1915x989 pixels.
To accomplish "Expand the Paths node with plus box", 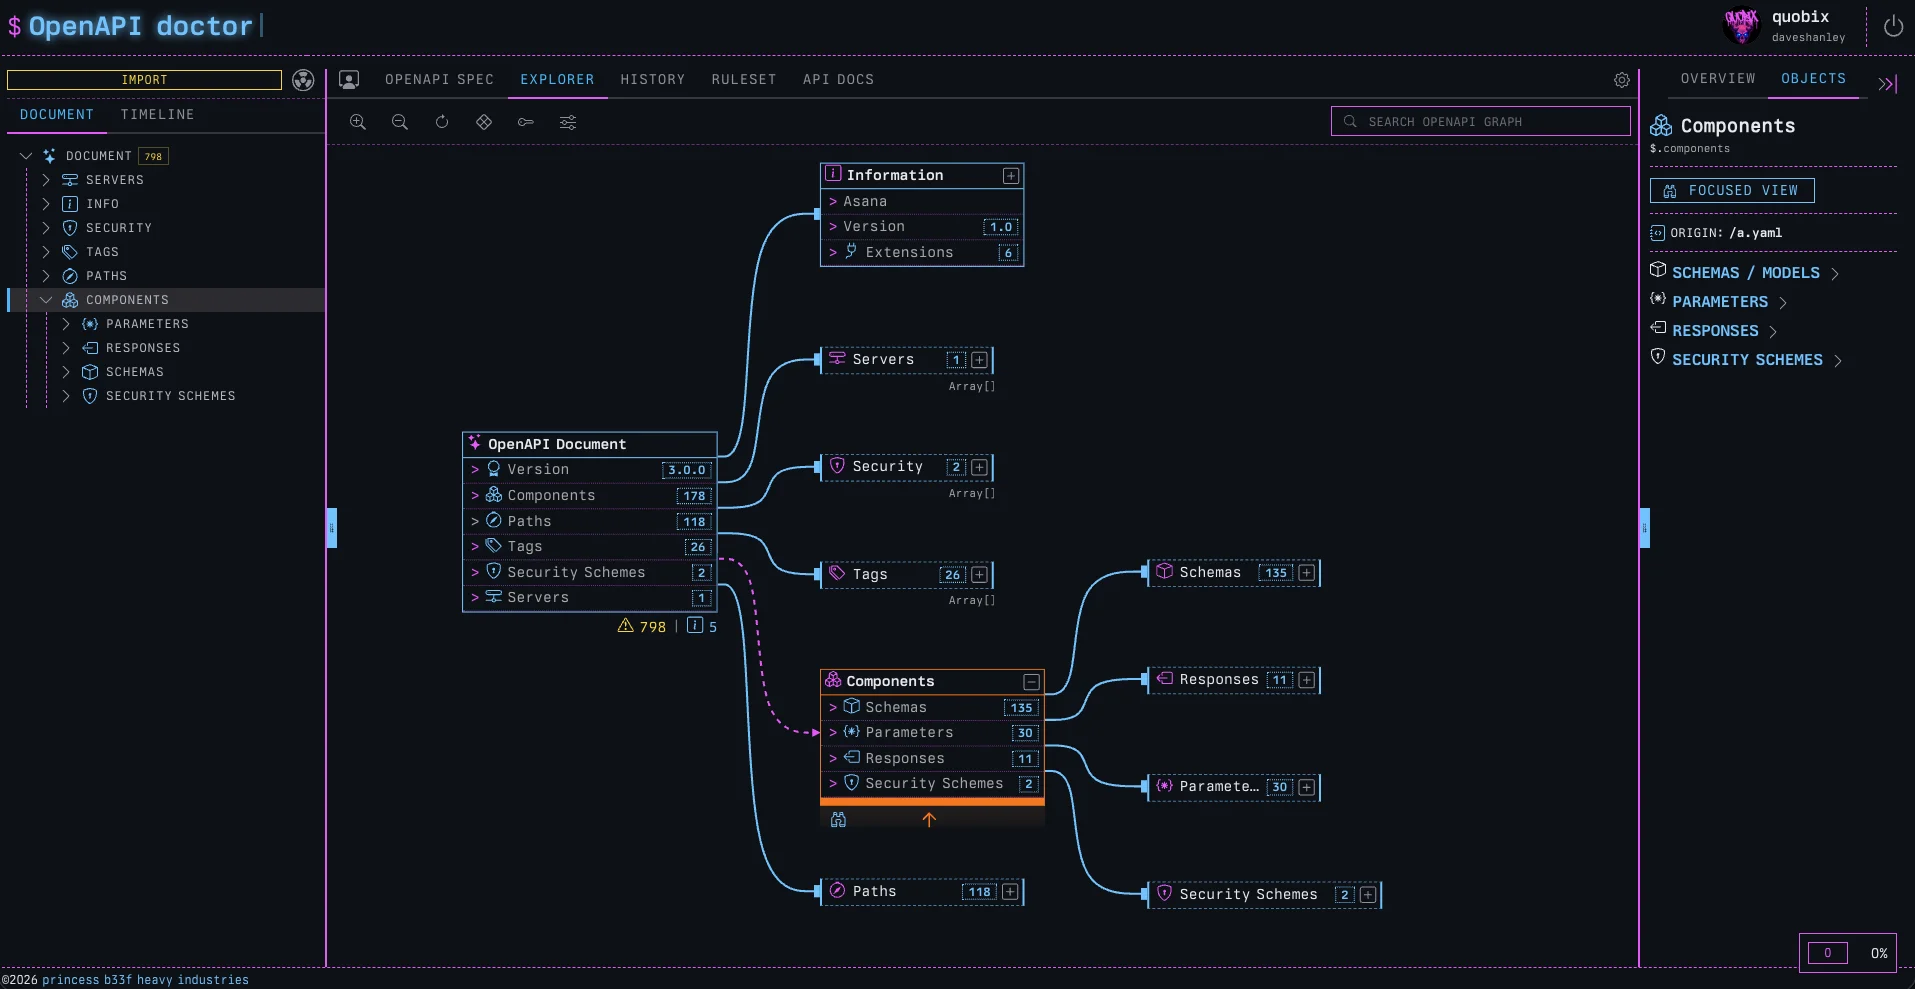I will 1010,892.
